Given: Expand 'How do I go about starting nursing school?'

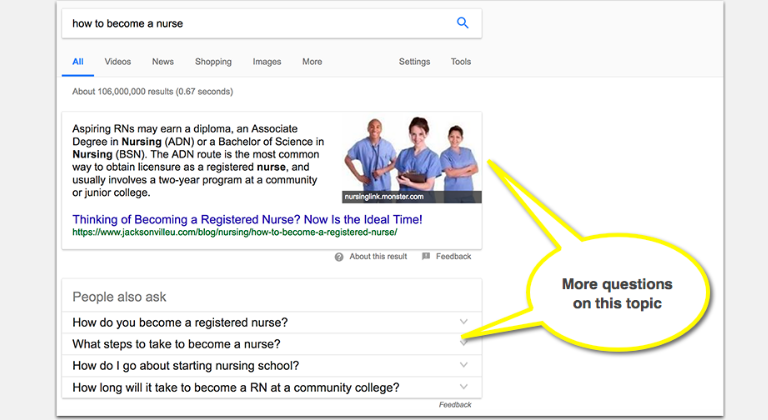Looking at the screenshot, I should pos(272,366).
